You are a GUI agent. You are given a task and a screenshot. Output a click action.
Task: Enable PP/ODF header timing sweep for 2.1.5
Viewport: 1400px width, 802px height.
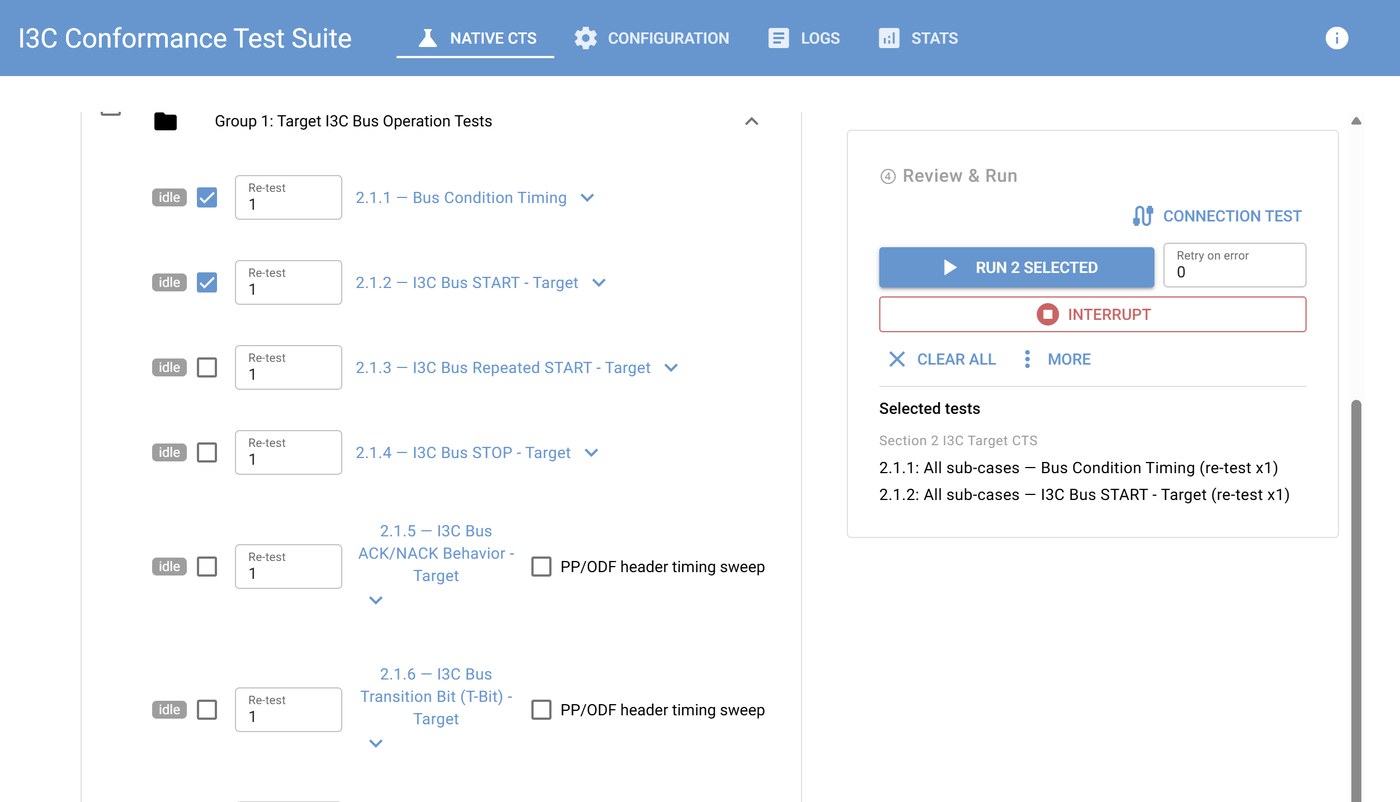(541, 567)
